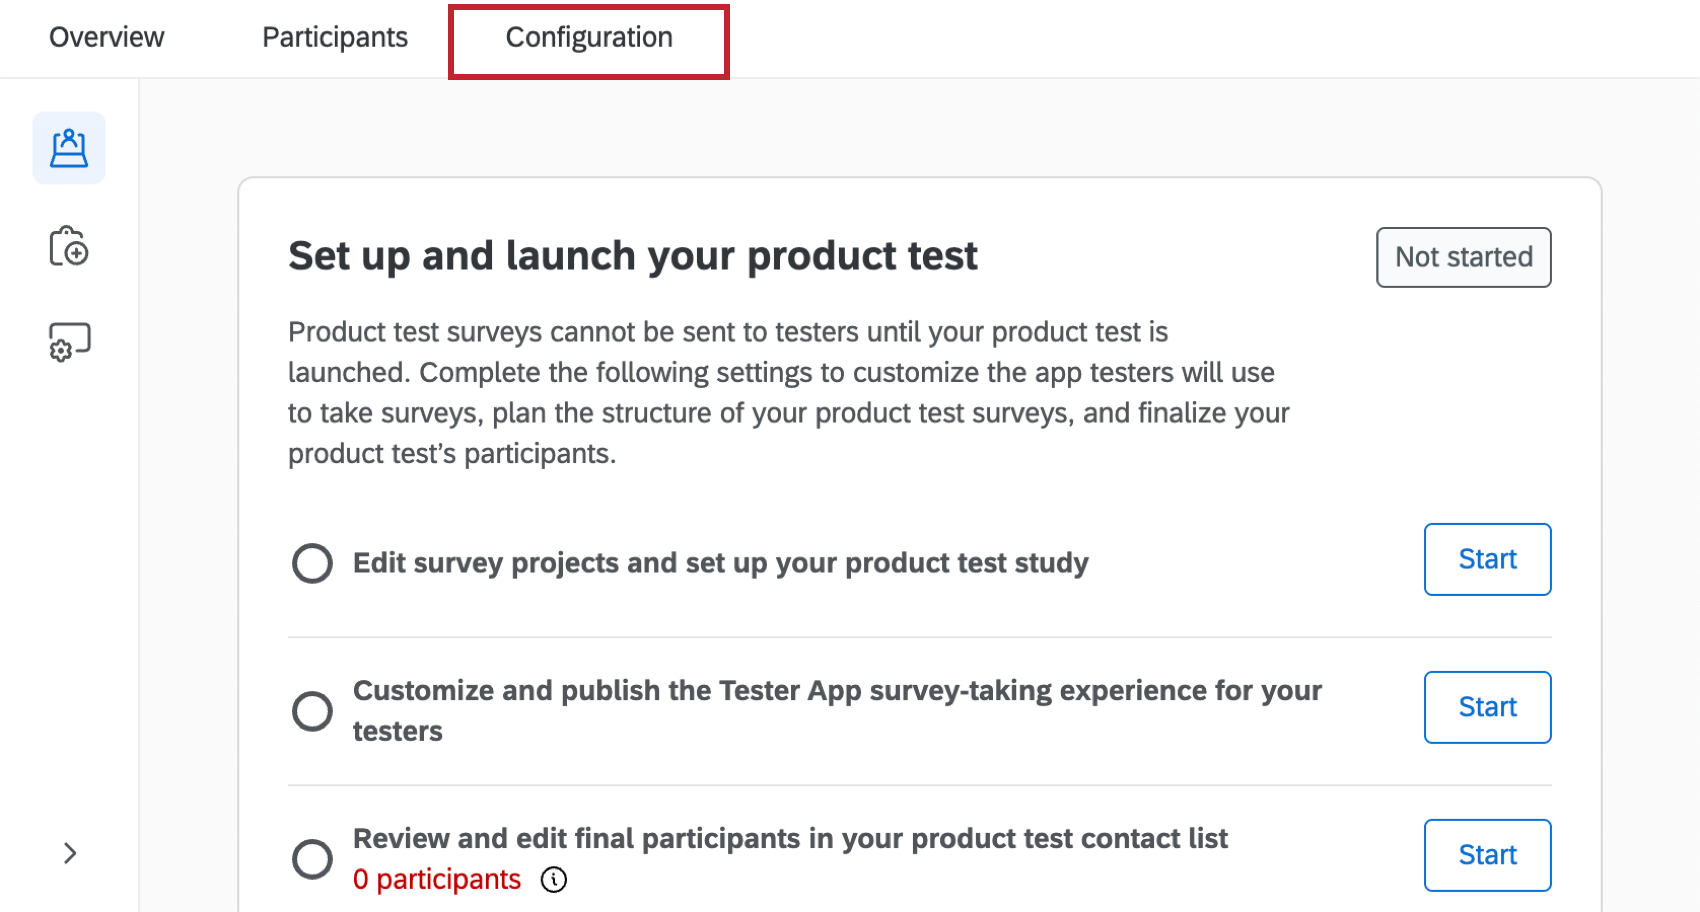
Task: Select the tester management icon in sidebar
Action: click(x=68, y=147)
